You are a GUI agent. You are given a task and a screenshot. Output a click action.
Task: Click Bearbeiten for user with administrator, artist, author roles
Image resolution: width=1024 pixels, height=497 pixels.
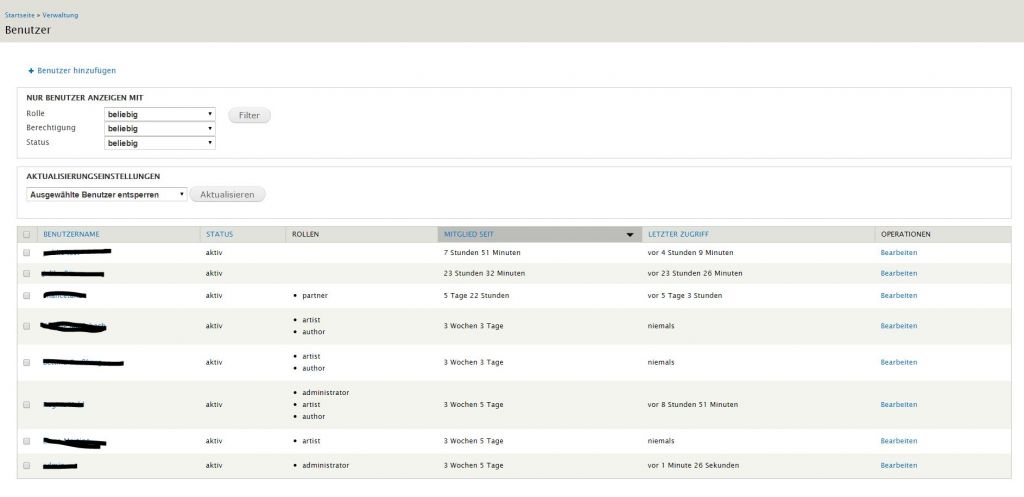[898, 405]
